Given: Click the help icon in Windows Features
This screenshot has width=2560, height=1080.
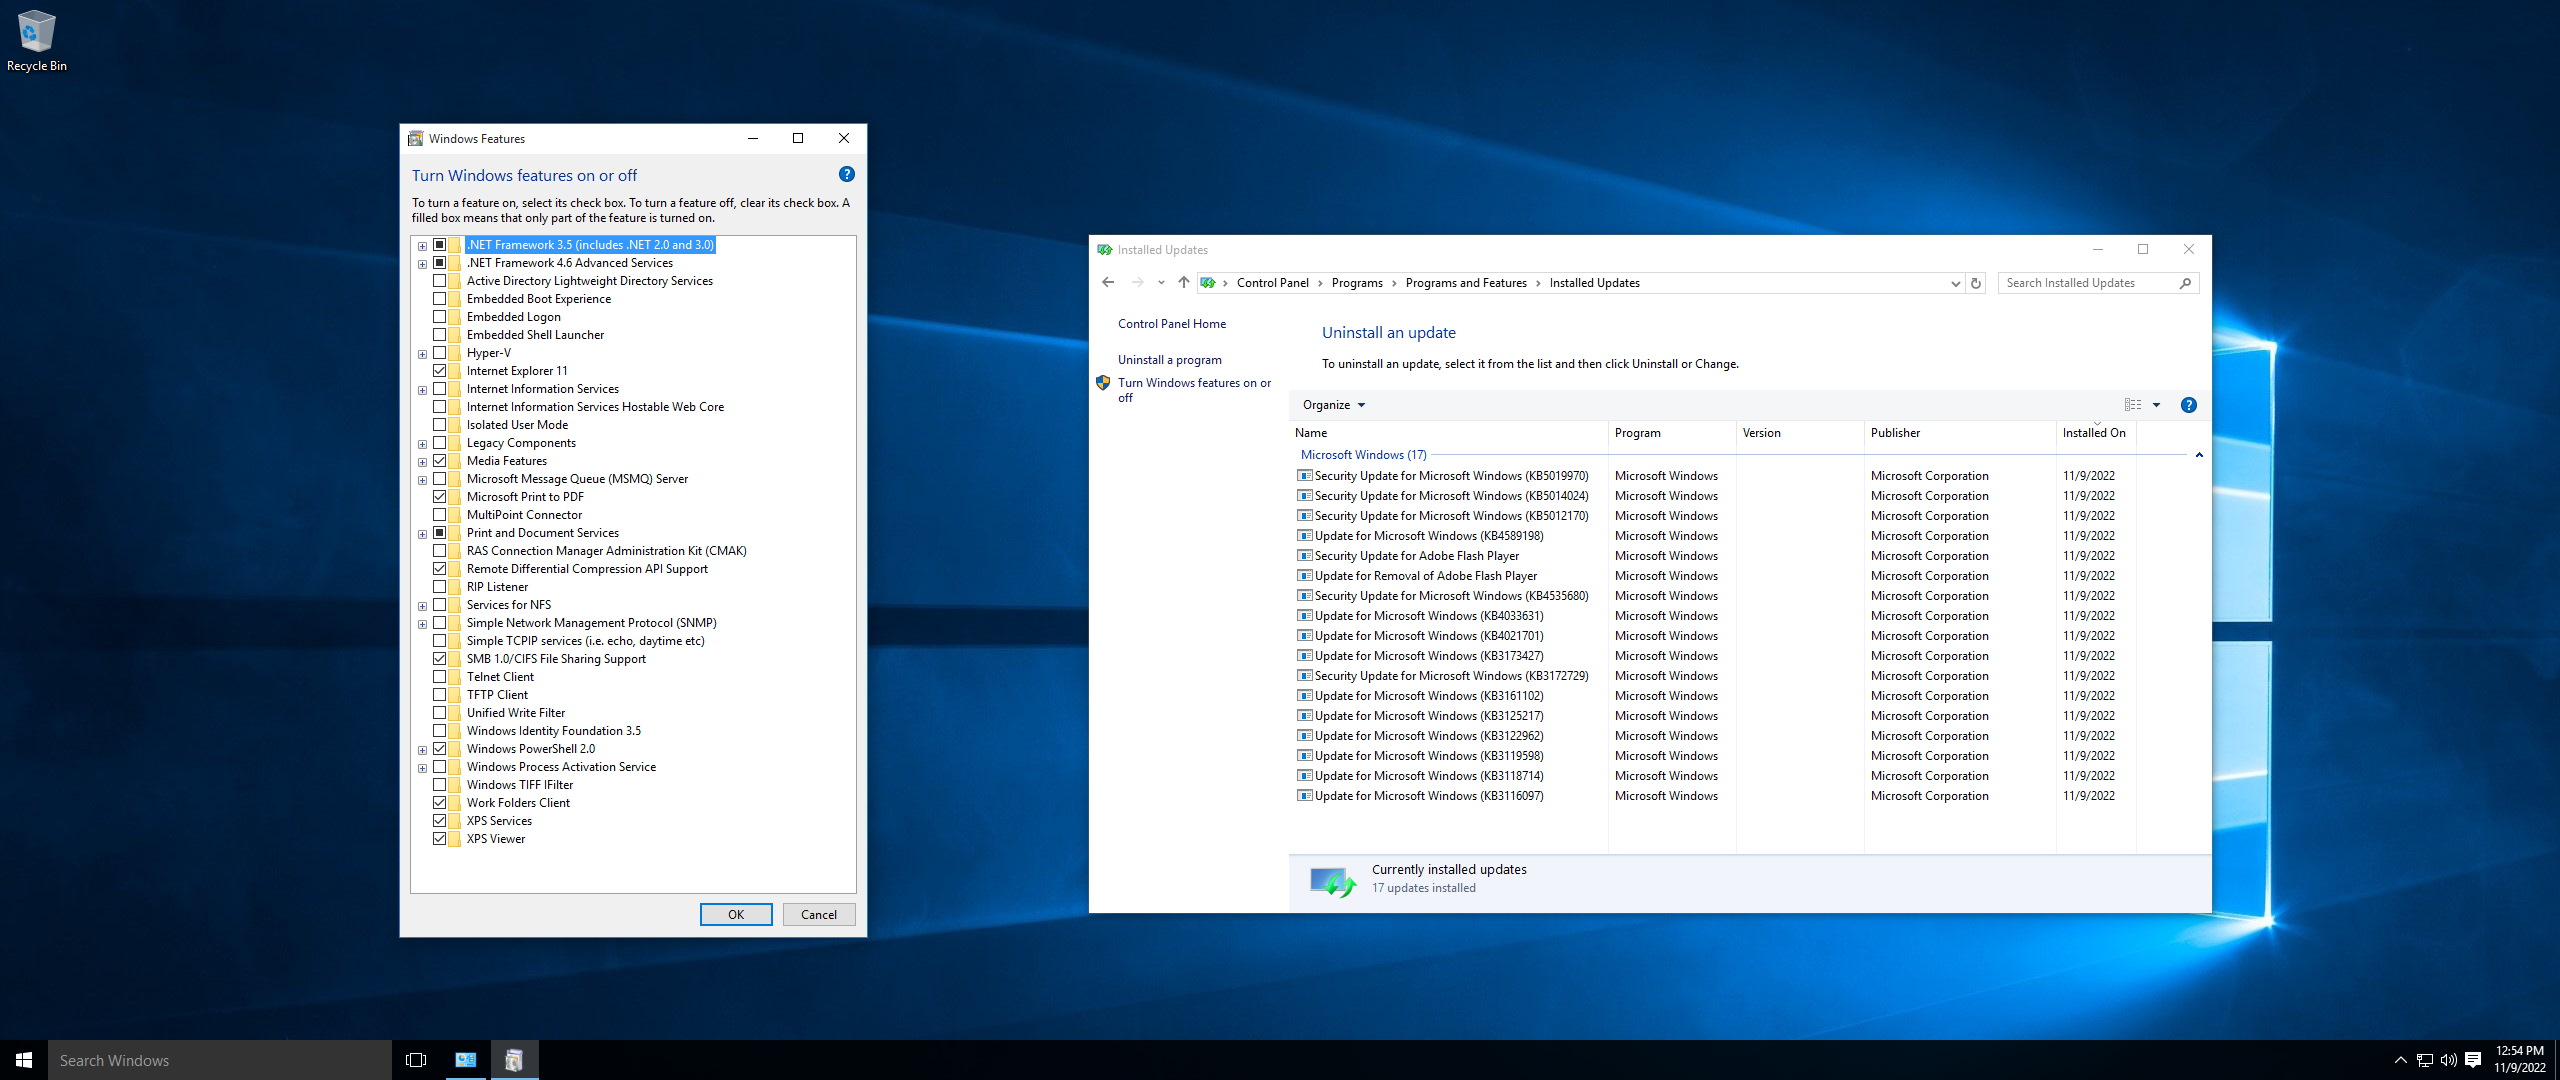Looking at the screenshot, I should point(846,174).
